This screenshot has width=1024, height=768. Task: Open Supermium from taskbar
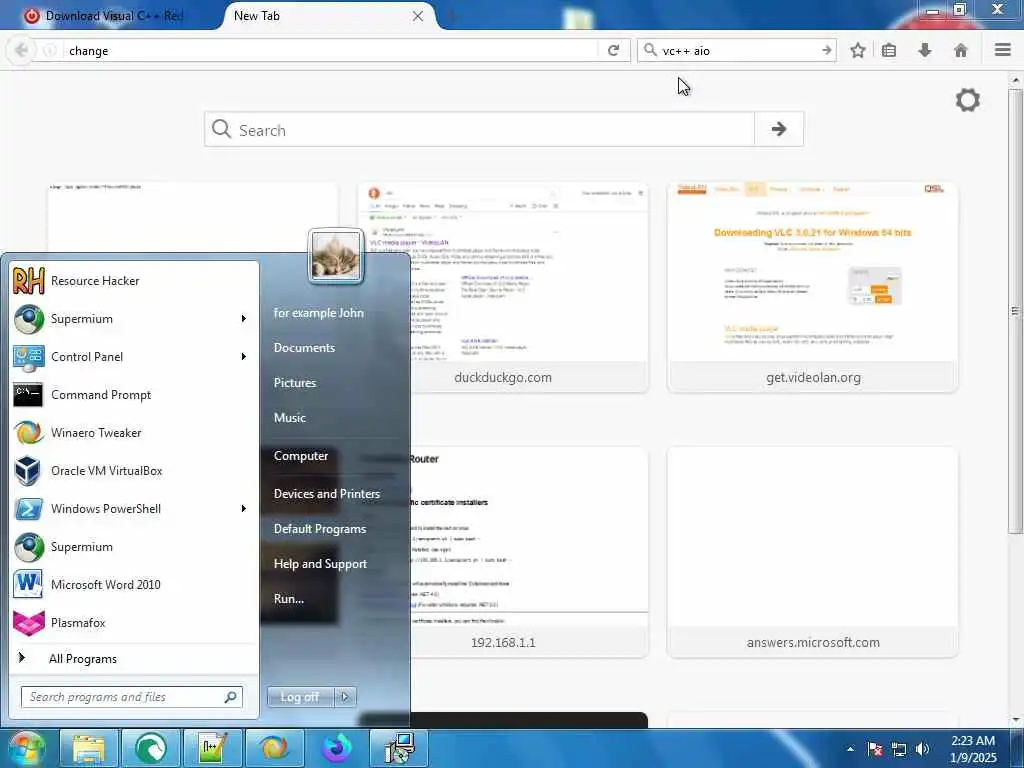150,748
